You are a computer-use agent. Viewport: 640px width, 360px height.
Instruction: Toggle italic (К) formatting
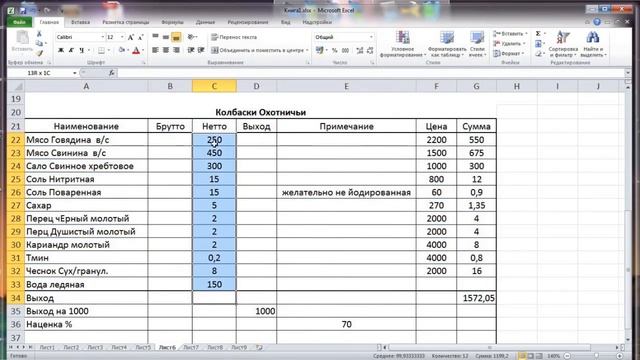pyautogui.click(x=71, y=50)
